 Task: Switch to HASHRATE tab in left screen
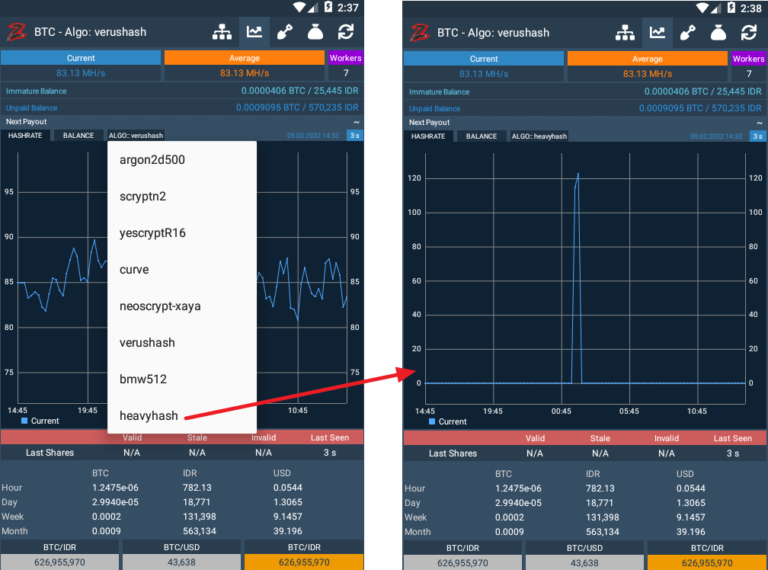(x=25, y=135)
